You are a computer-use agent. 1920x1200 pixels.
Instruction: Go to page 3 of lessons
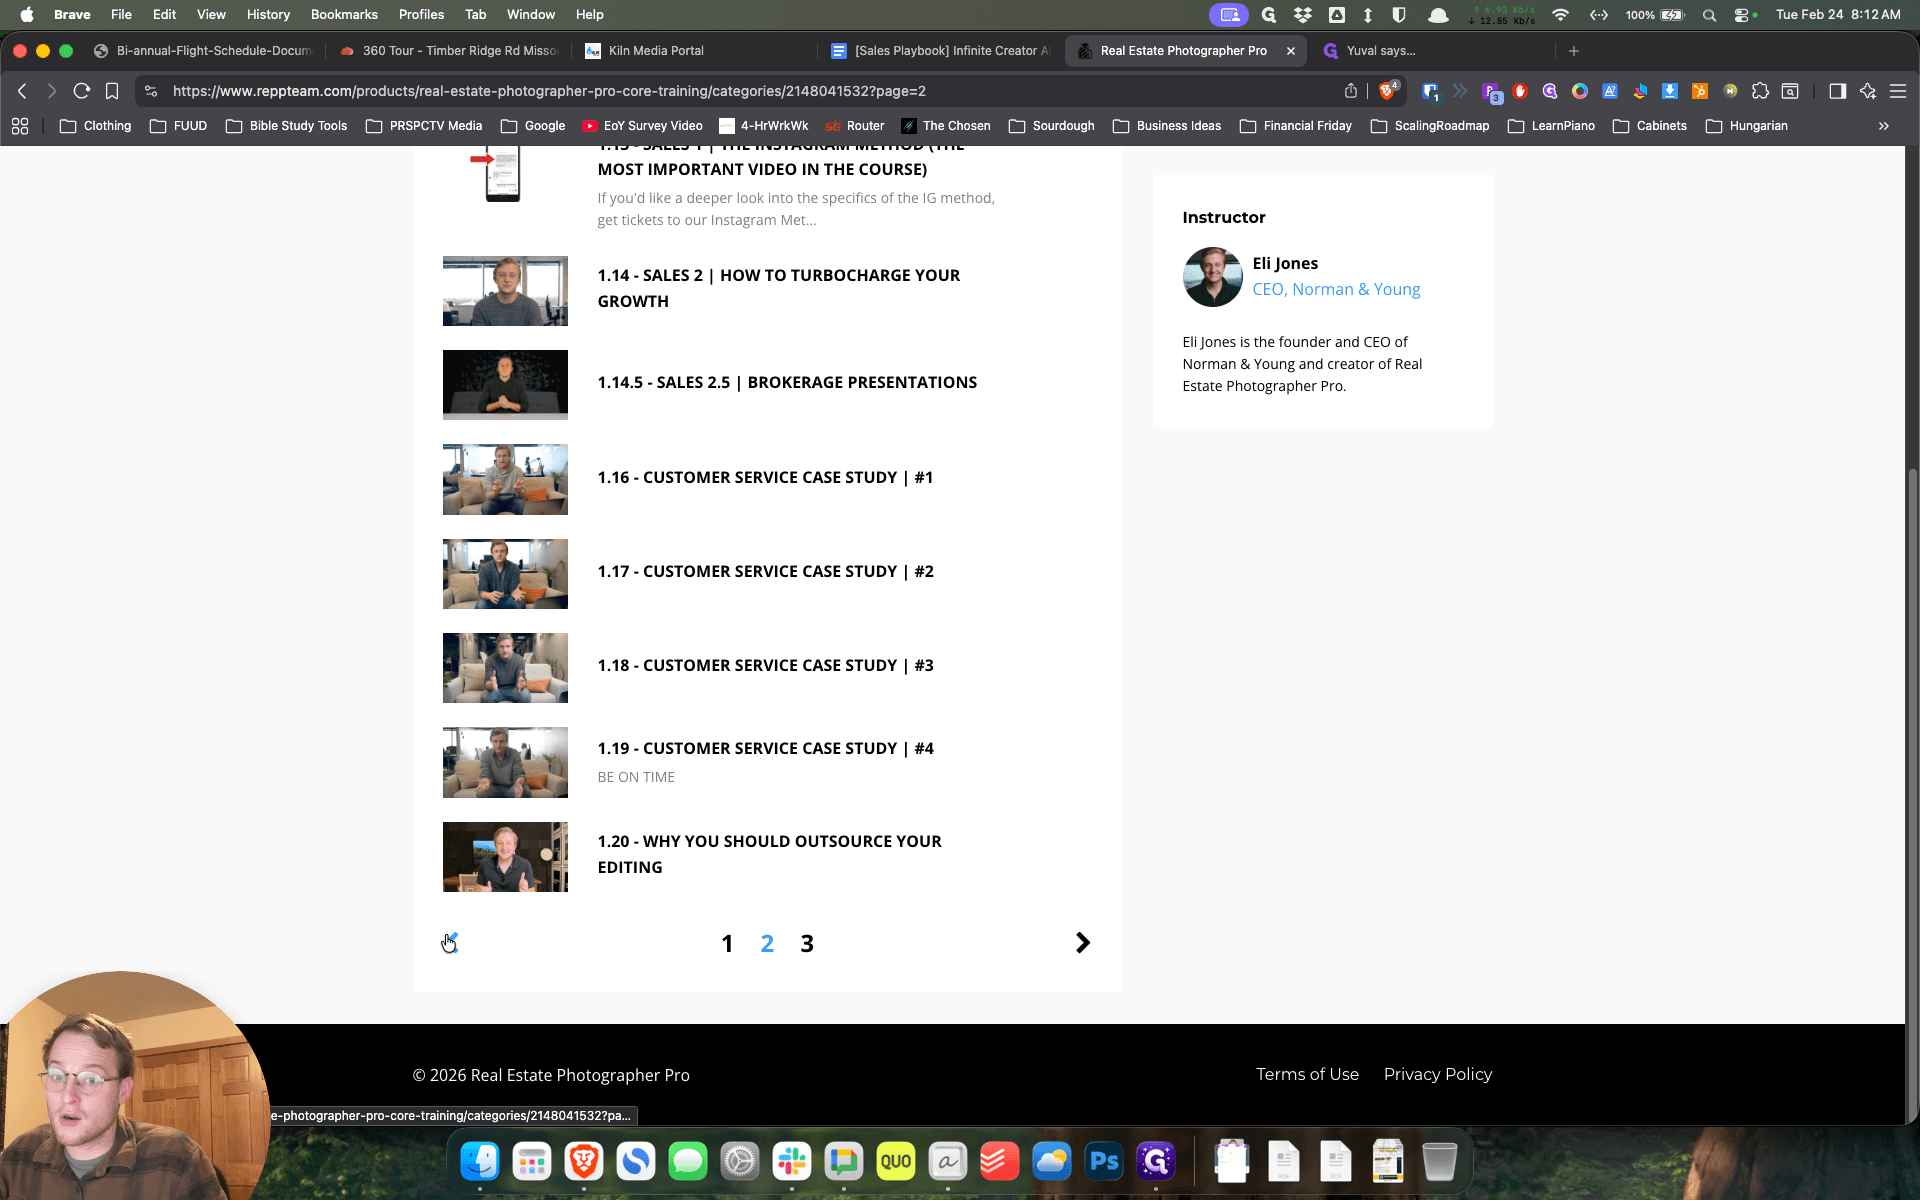807,943
